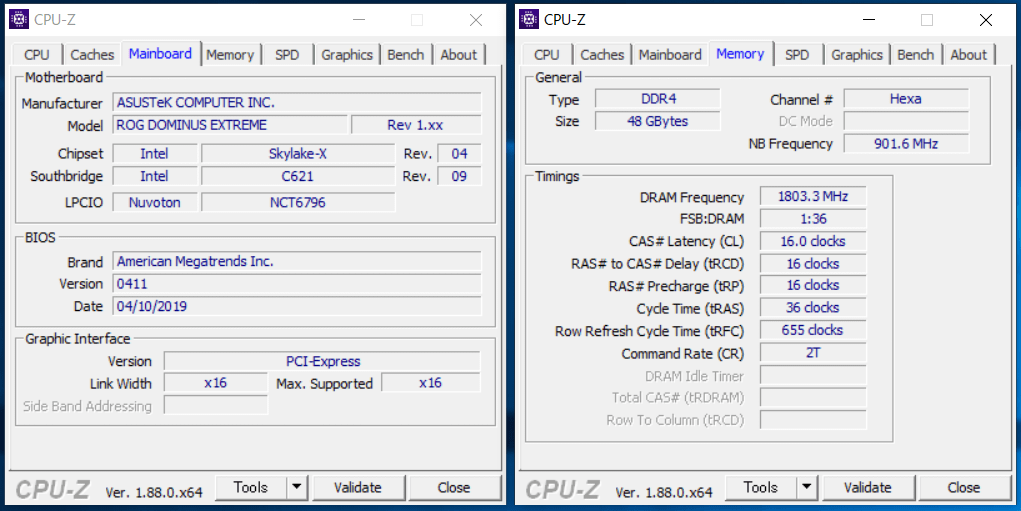The height and width of the screenshot is (511, 1021).
Task: Click LPCIO value NCT6796
Action: pos(298,202)
